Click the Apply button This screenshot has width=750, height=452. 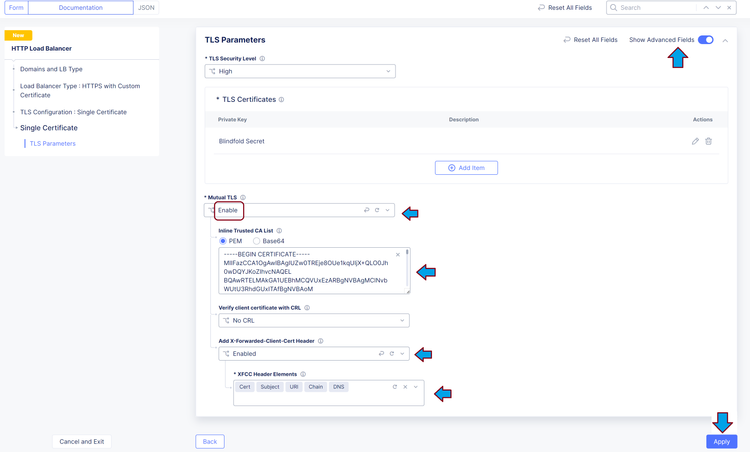click(722, 441)
